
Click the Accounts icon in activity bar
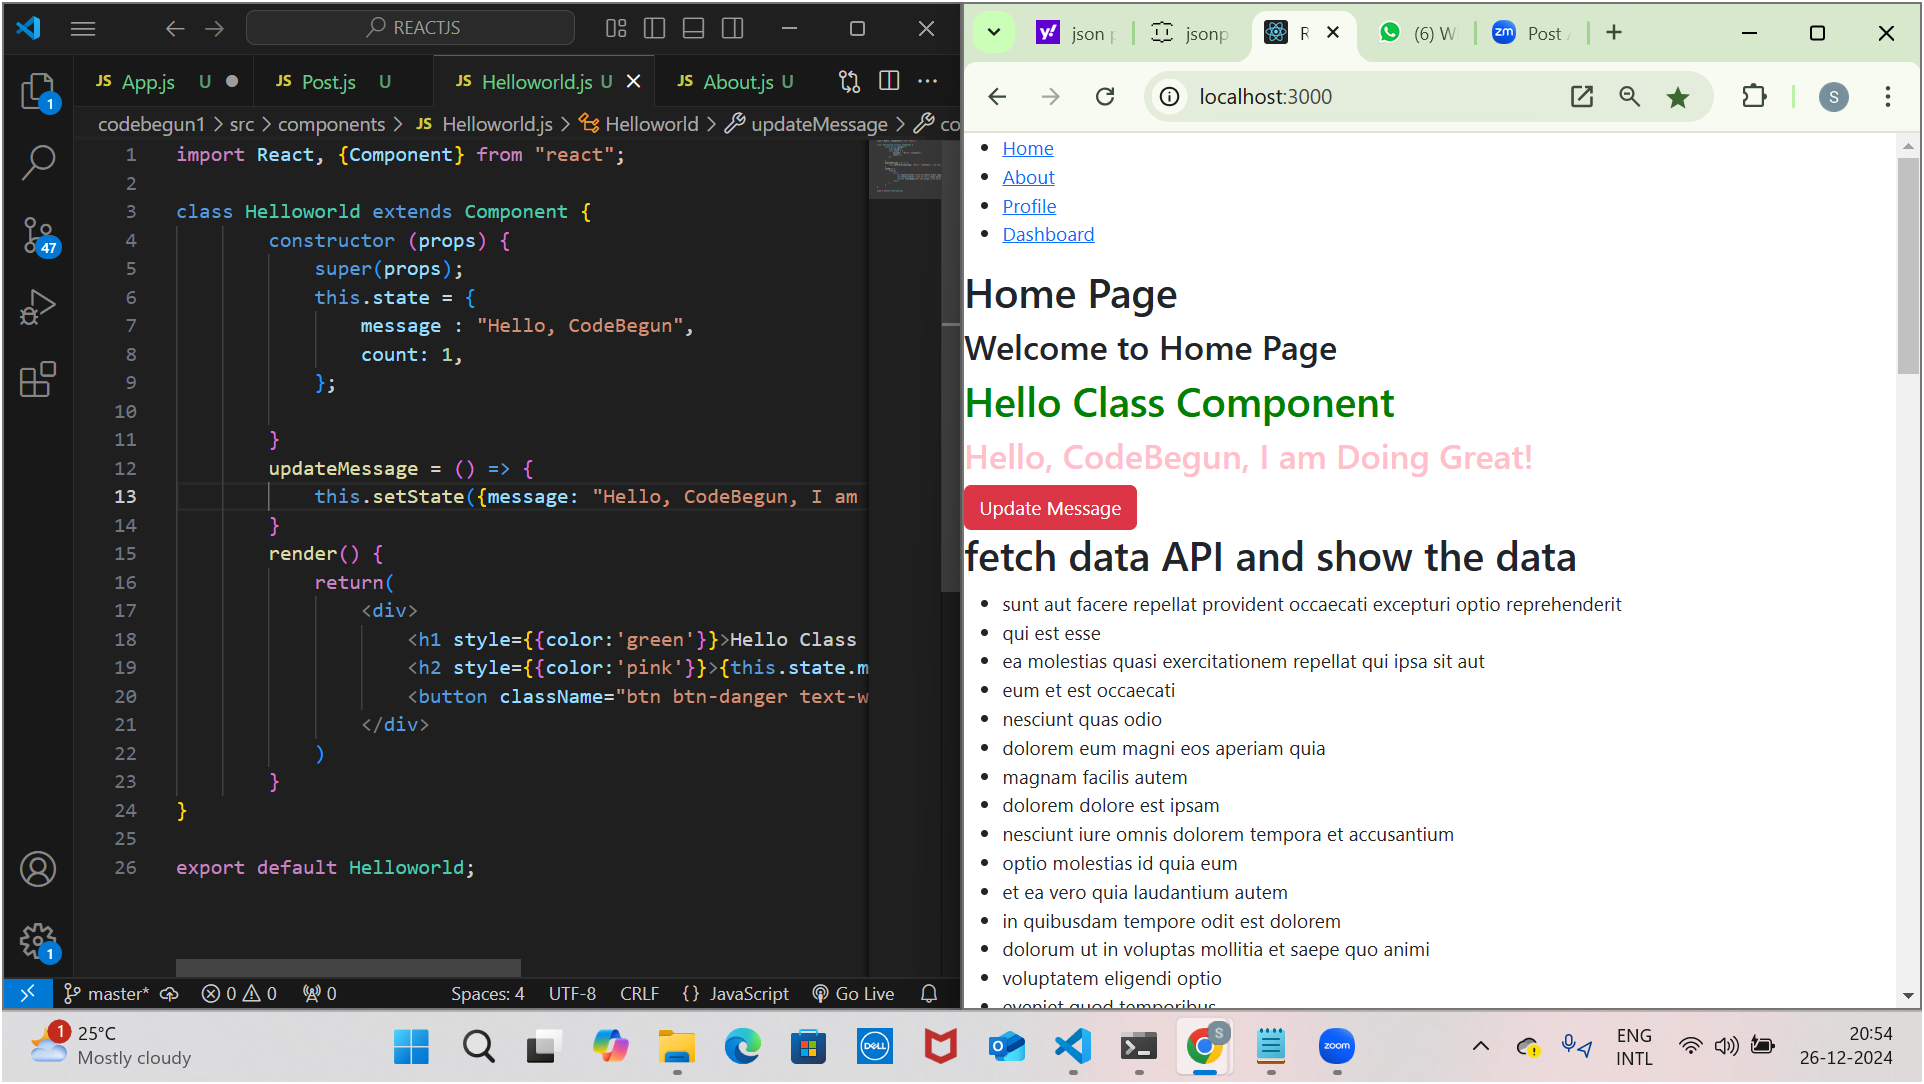coord(38,869)
